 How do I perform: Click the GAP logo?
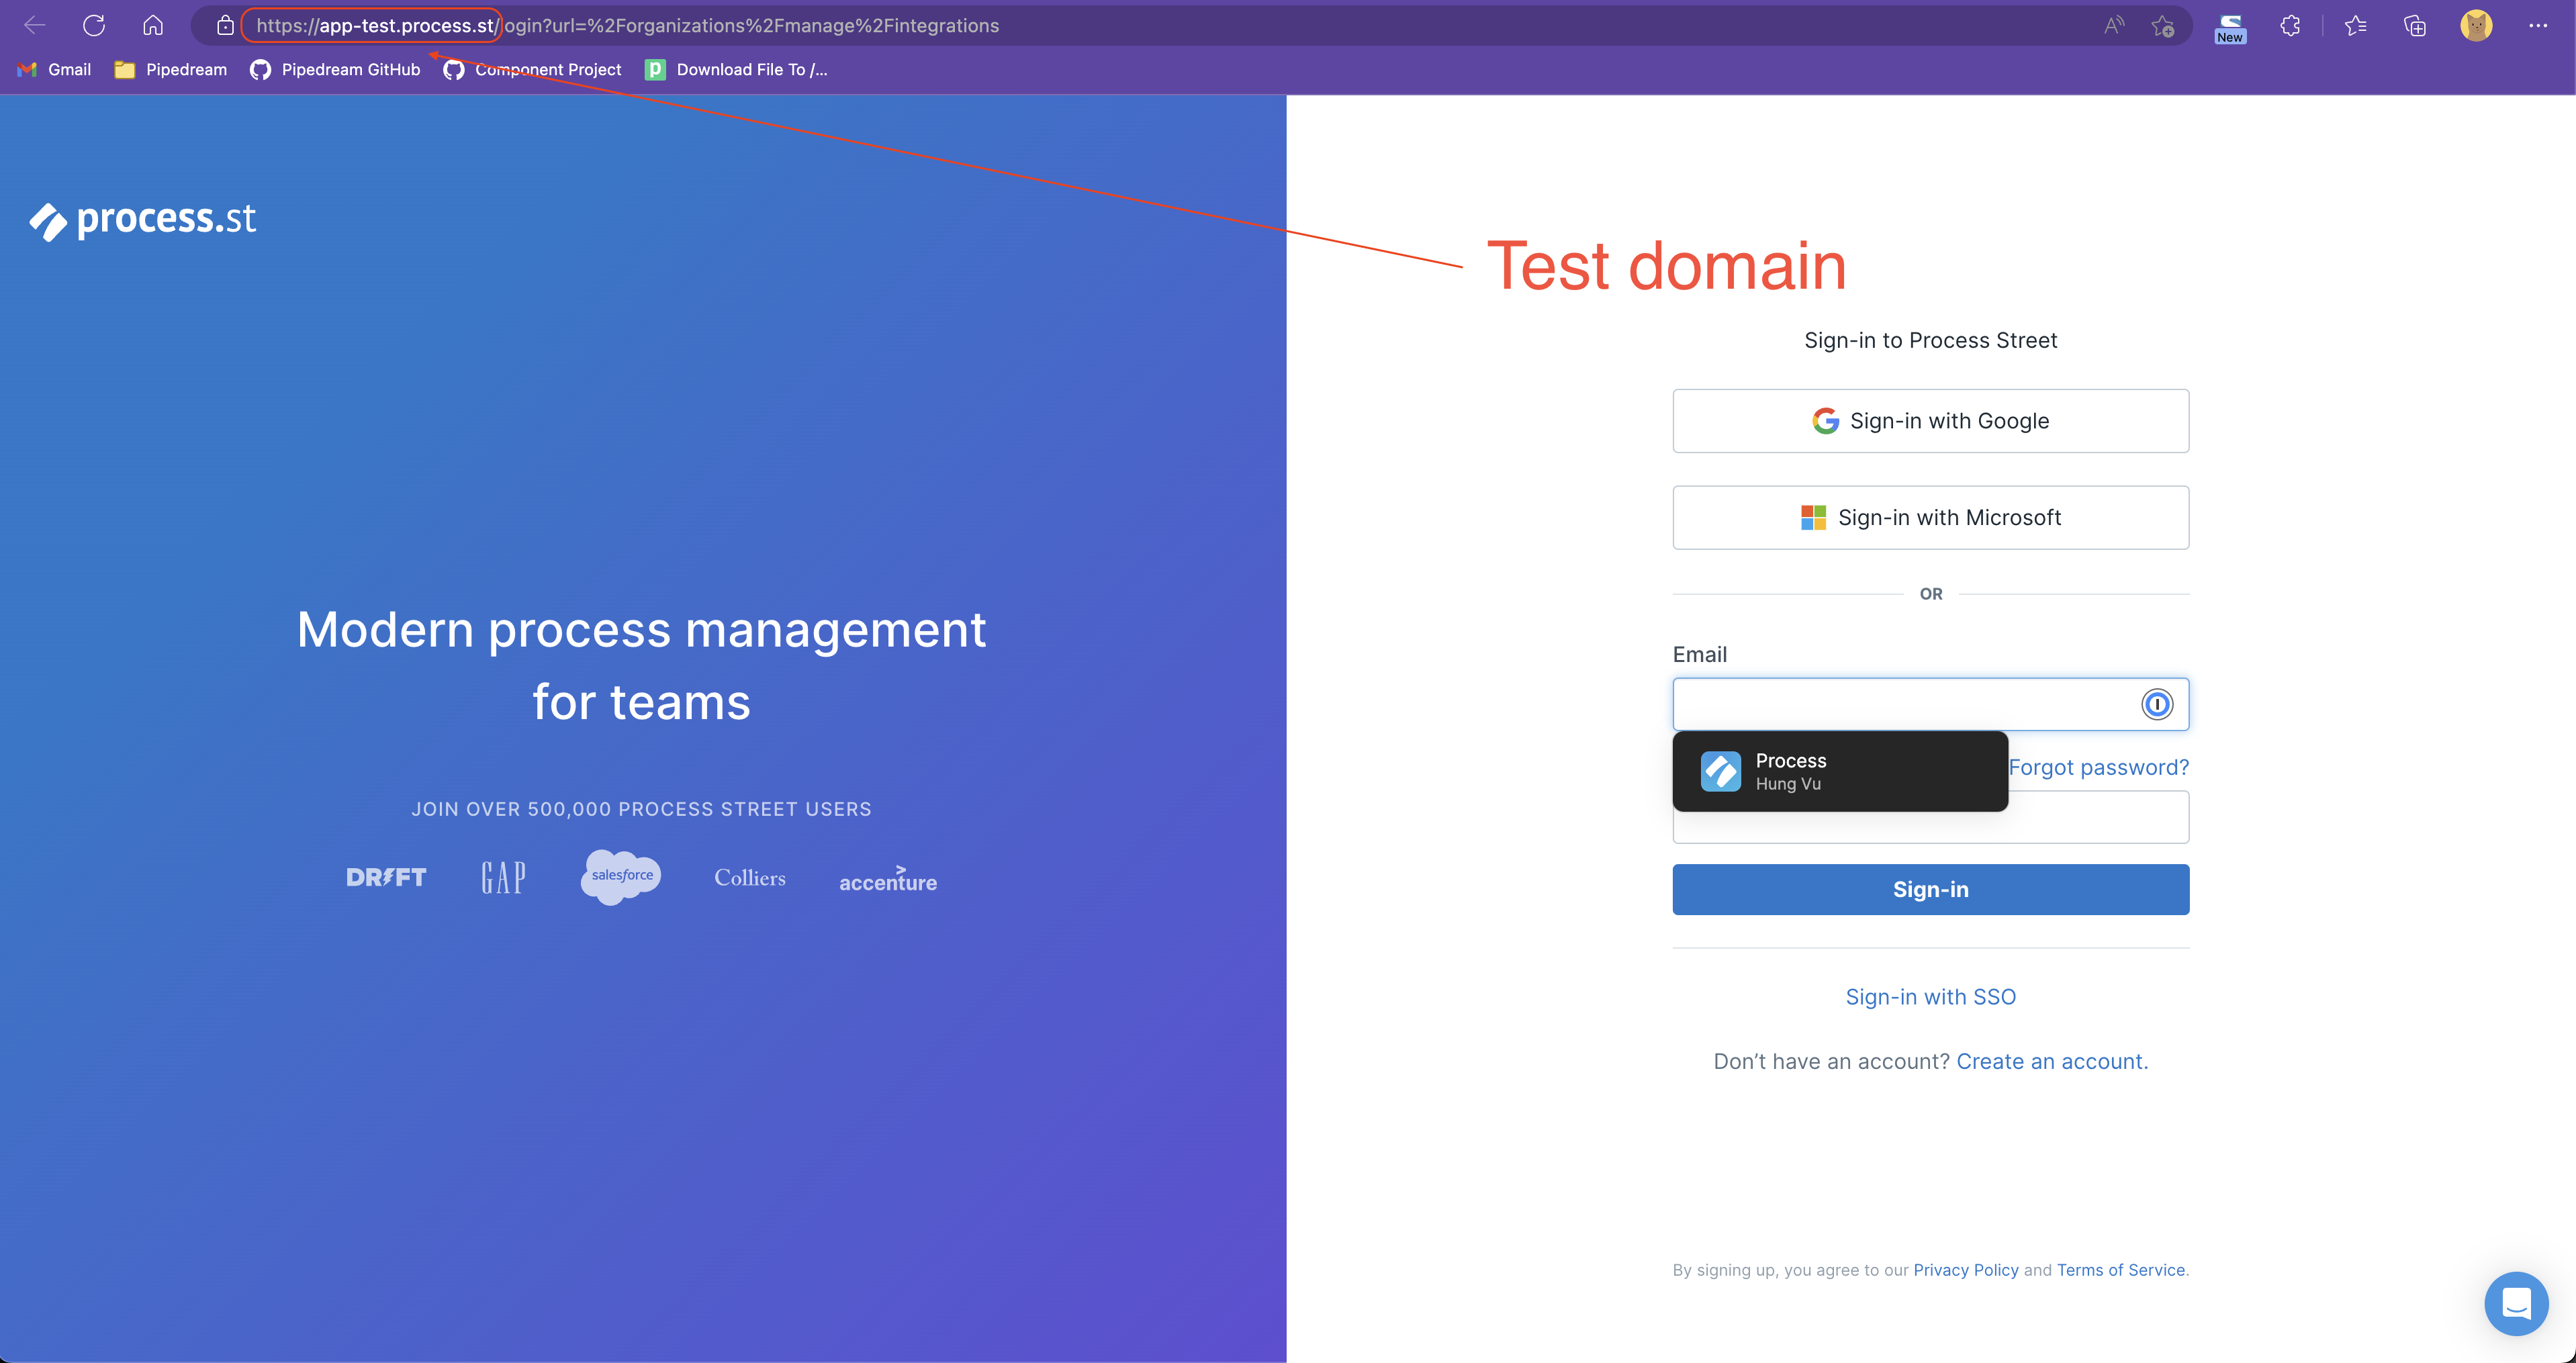click(503, 877)
